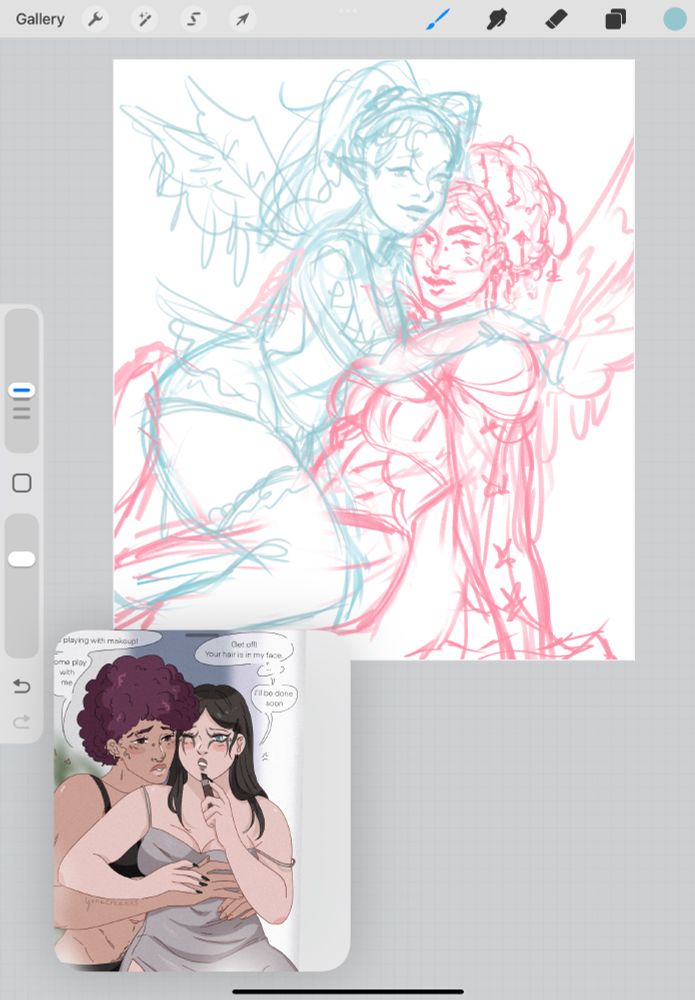Viewport: 695px width, 1000px height.
Task: Select the Smudge tool
Action: (x=497, y=19)
